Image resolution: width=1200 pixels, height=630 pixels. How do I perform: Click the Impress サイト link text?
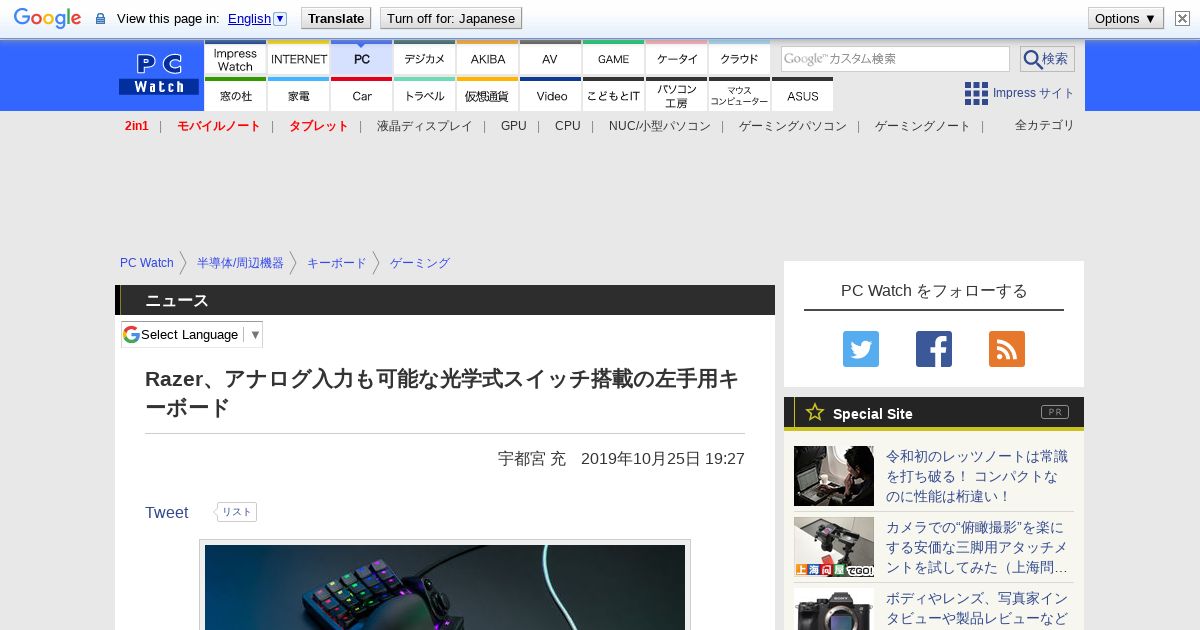coord(1034,93)
